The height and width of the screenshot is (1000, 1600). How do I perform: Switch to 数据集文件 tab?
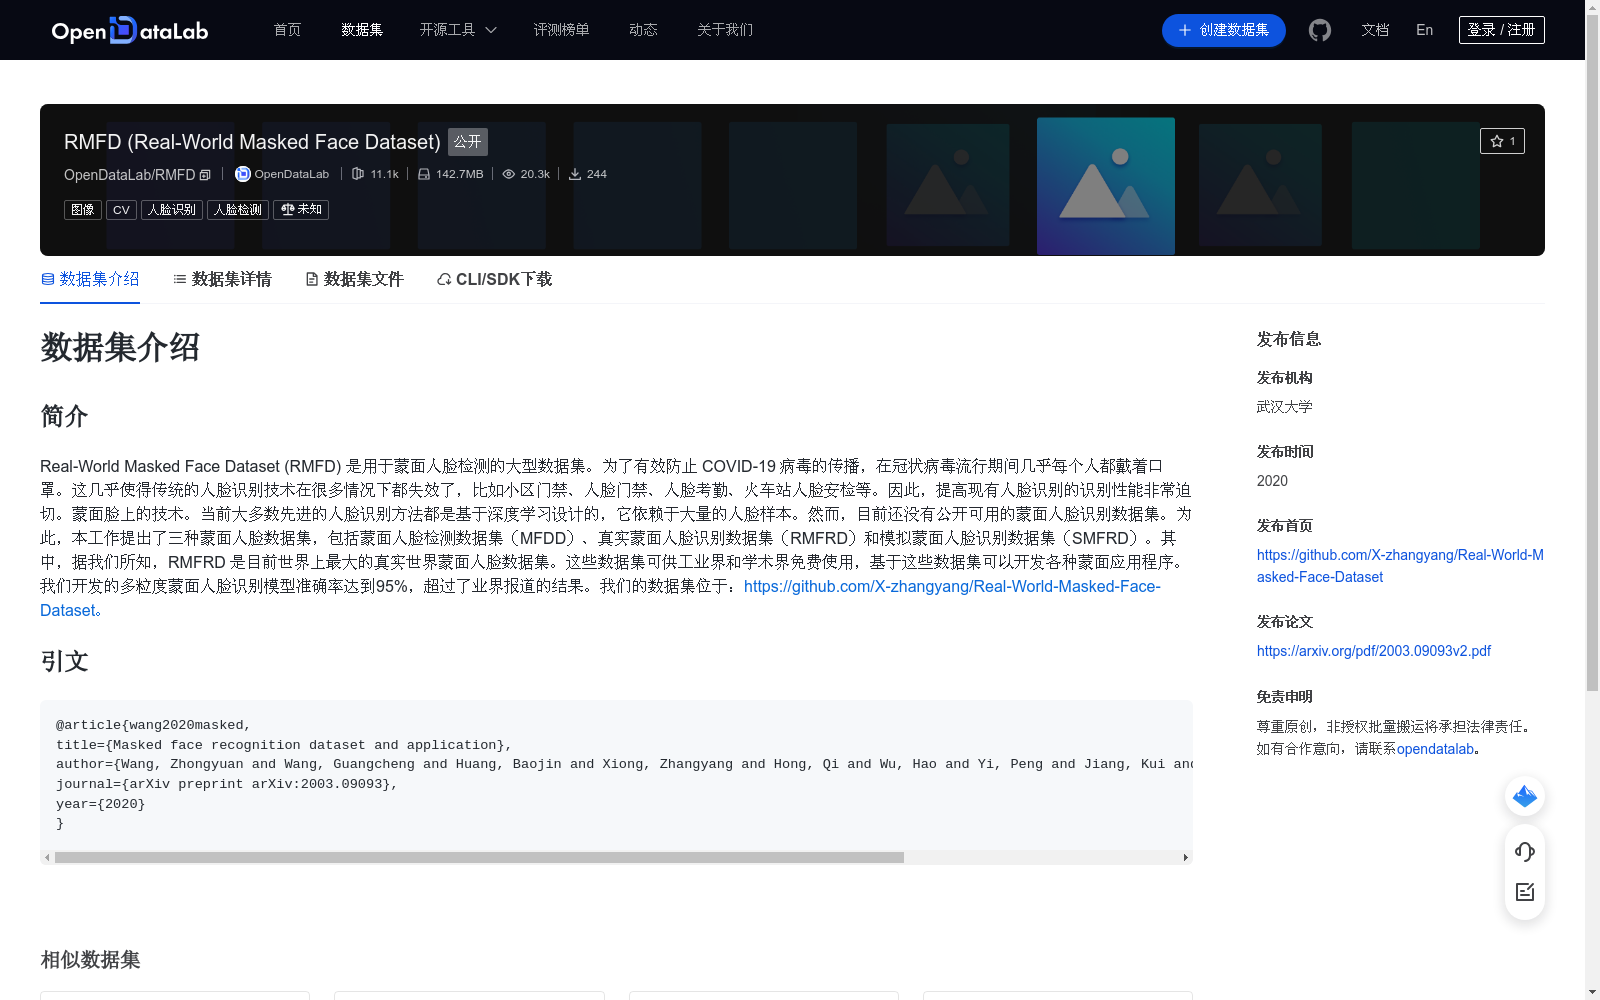click(x=354, y=280)
